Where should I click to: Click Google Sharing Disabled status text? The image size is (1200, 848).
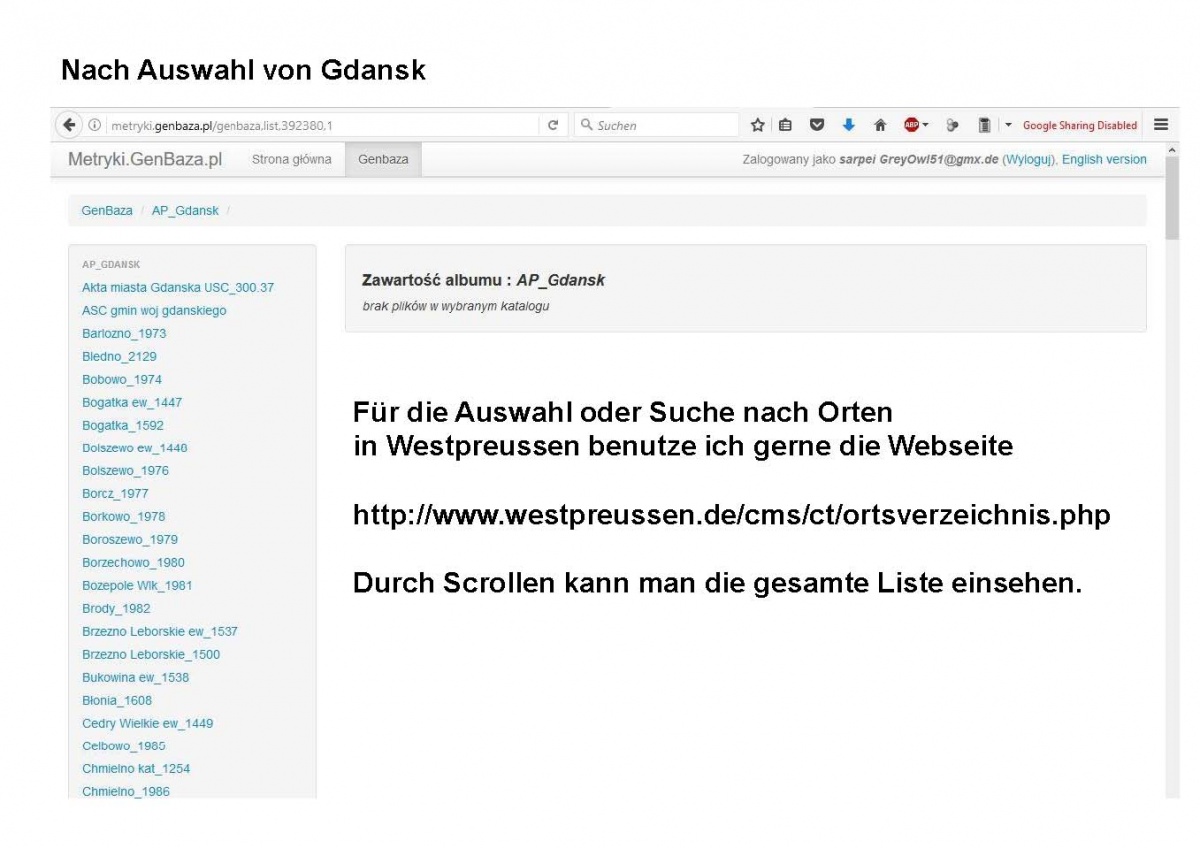click(1080, 126)
